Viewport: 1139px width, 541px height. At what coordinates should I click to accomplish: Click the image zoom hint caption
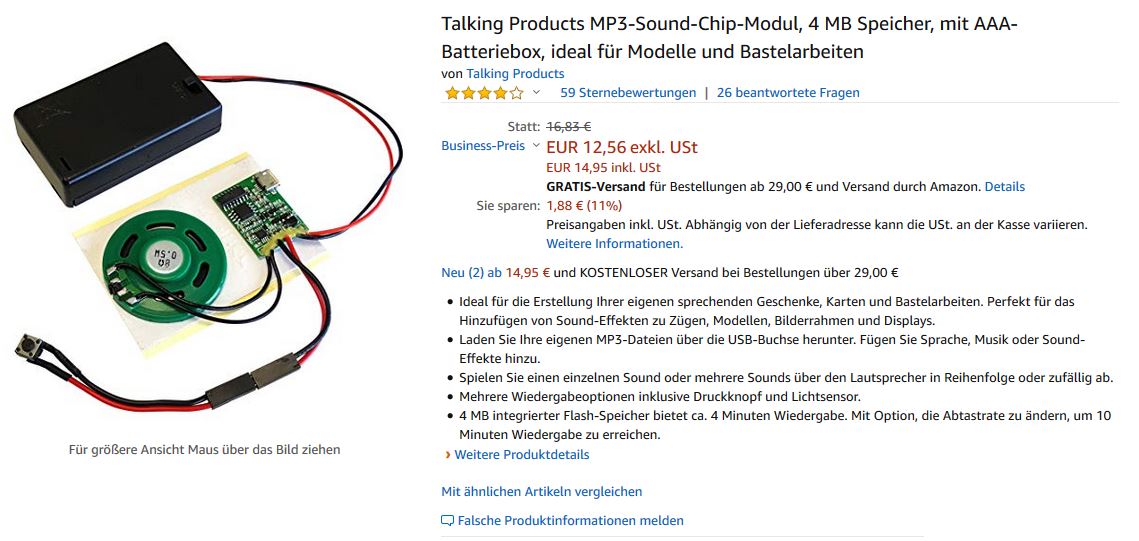[204, 450]
